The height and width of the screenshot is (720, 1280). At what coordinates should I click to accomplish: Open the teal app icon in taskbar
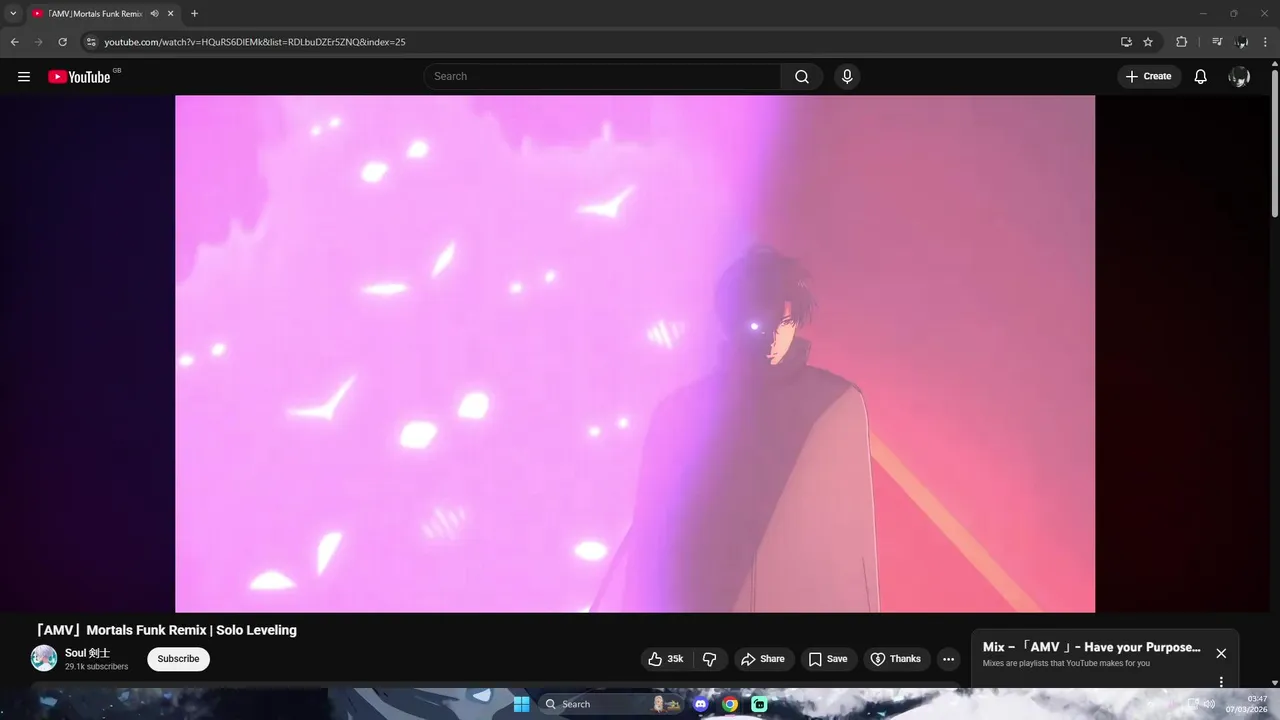click(759, 704)
